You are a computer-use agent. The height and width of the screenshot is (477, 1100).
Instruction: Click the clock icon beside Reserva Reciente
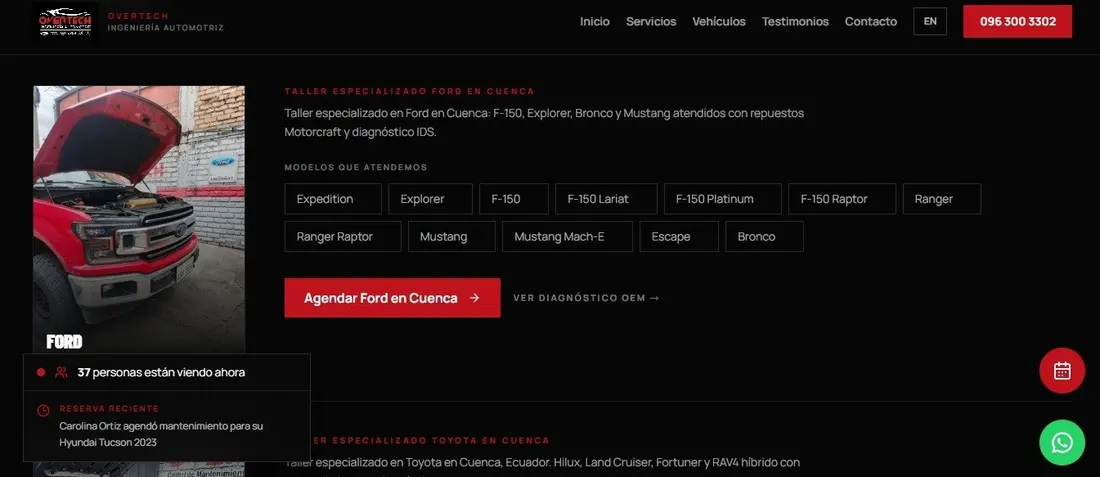click(x=43, y=410)
